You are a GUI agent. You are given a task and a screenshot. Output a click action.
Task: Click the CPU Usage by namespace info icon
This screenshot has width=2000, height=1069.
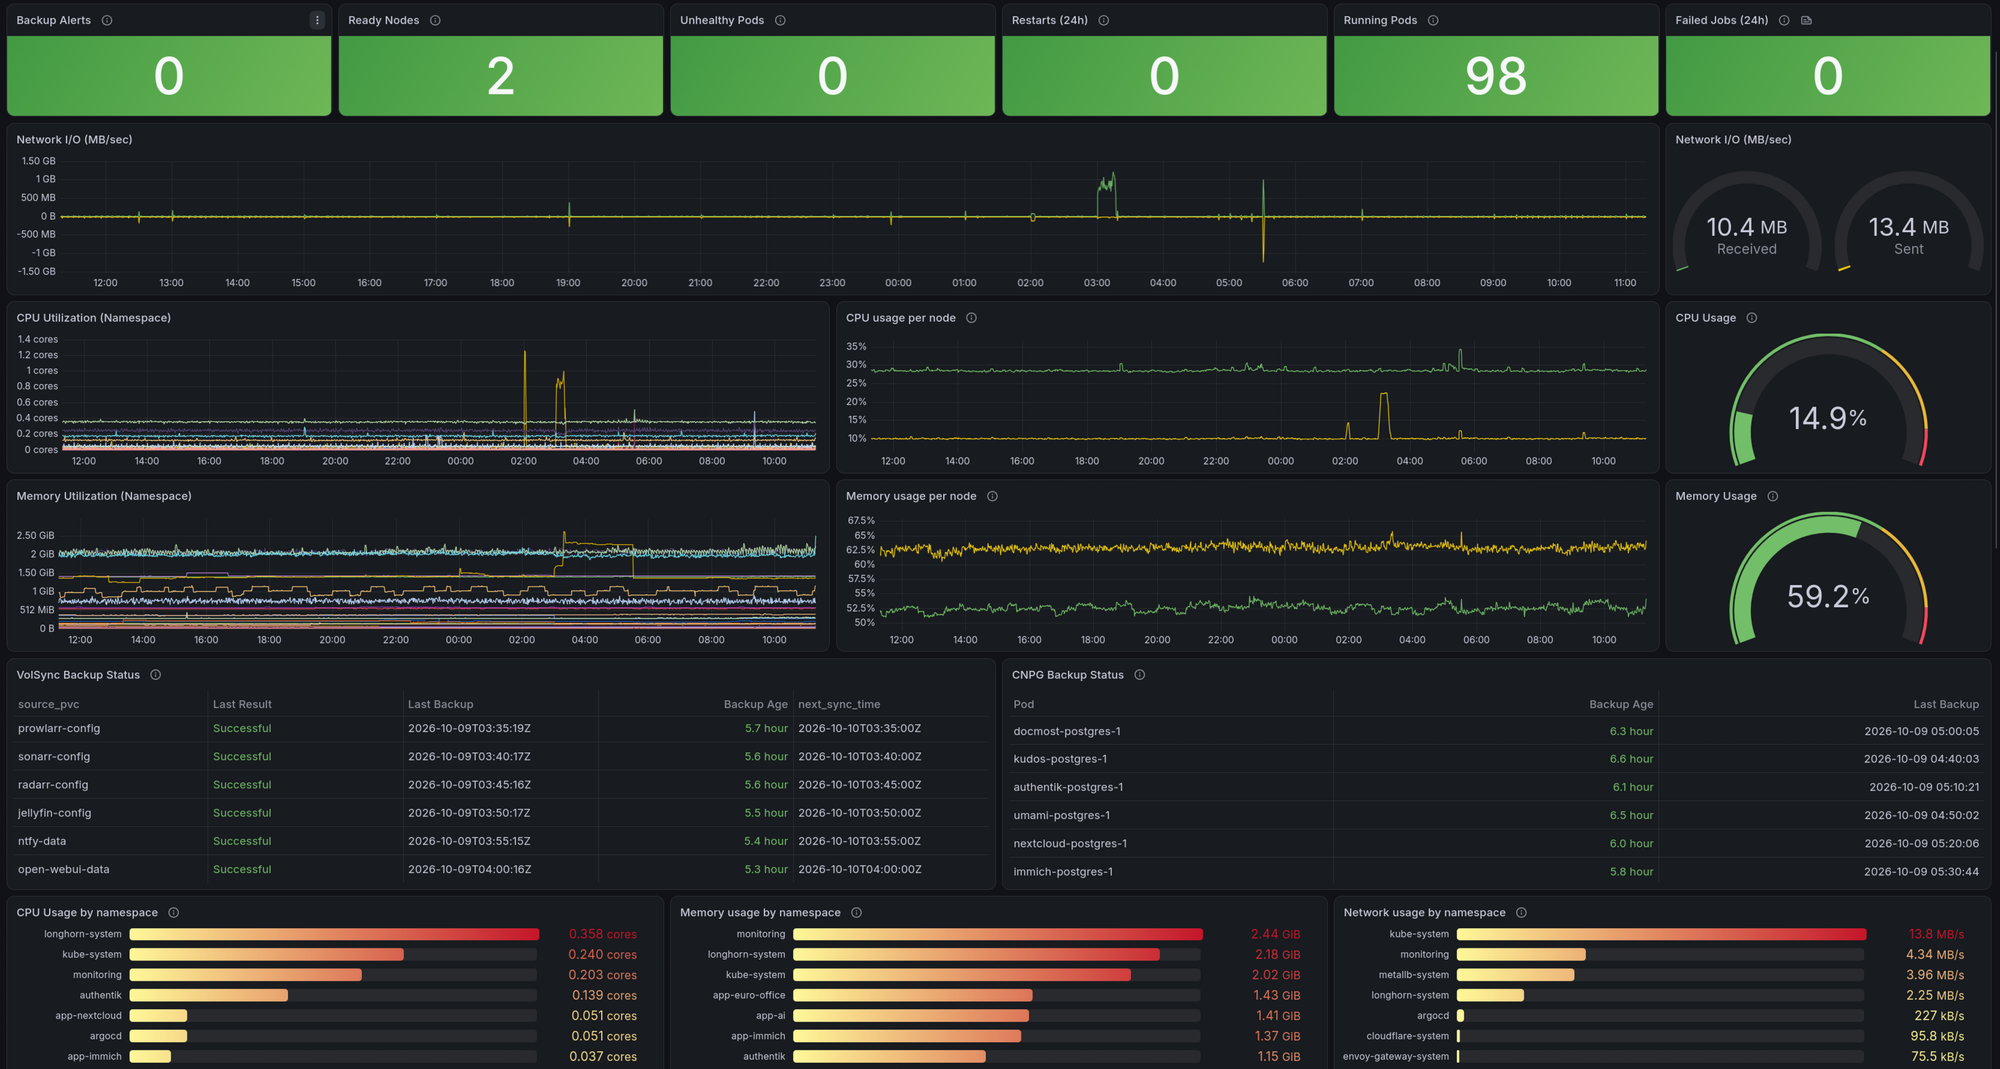tap(174, 913)
